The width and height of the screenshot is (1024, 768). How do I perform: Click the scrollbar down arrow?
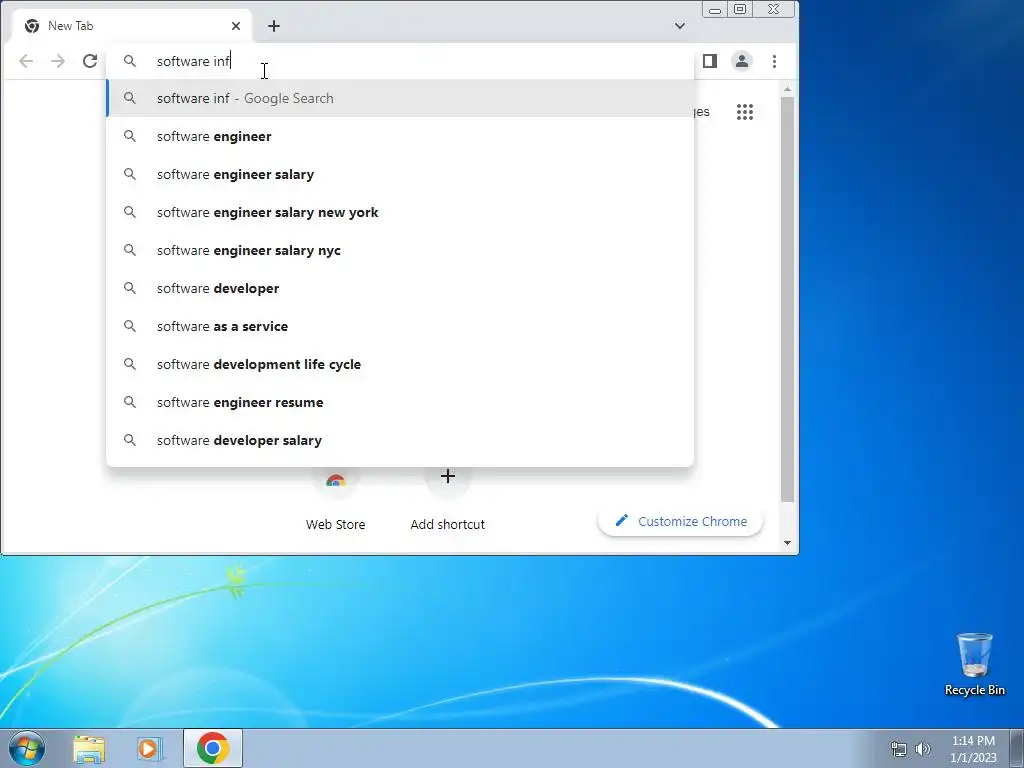[788, 543]
